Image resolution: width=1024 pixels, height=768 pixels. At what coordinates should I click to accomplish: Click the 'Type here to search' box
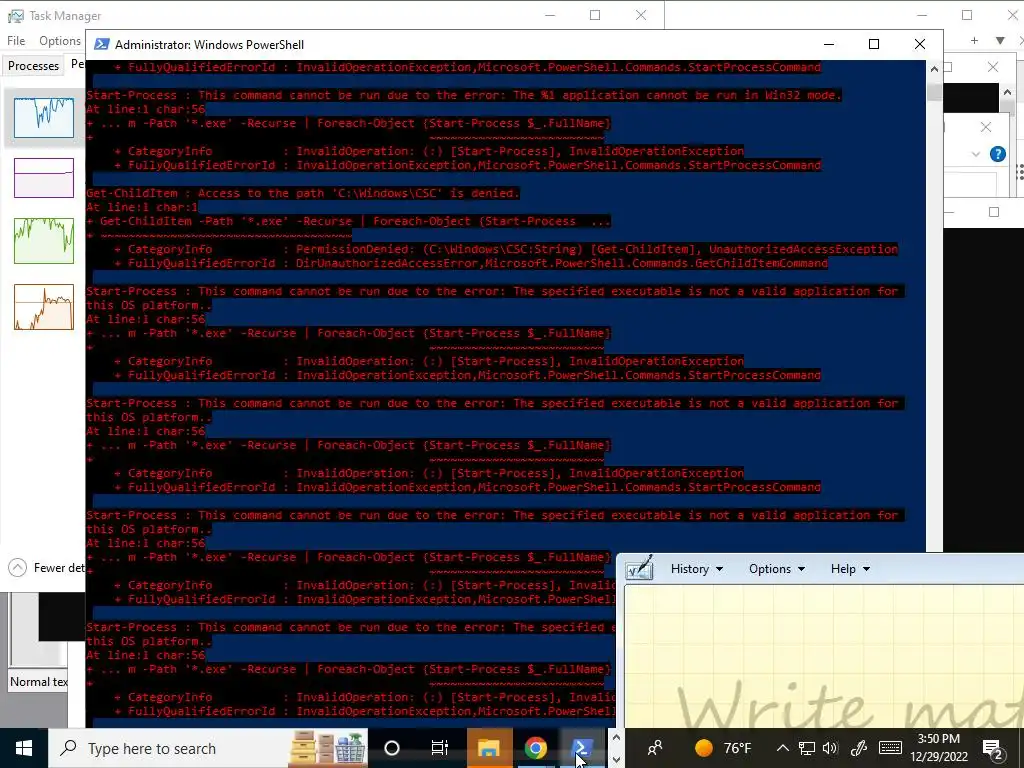click(170, 748)
